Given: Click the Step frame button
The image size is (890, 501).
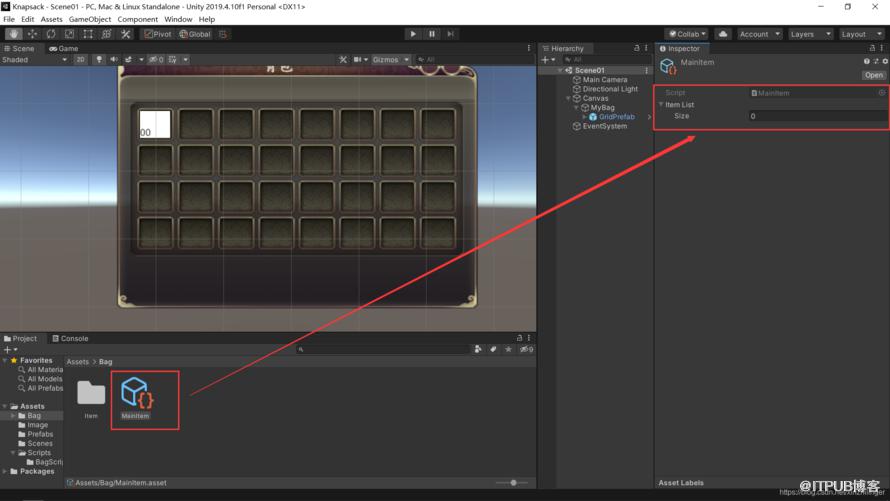Looking at the screenshot, I should pyautogui.click(x=450, y=34).
